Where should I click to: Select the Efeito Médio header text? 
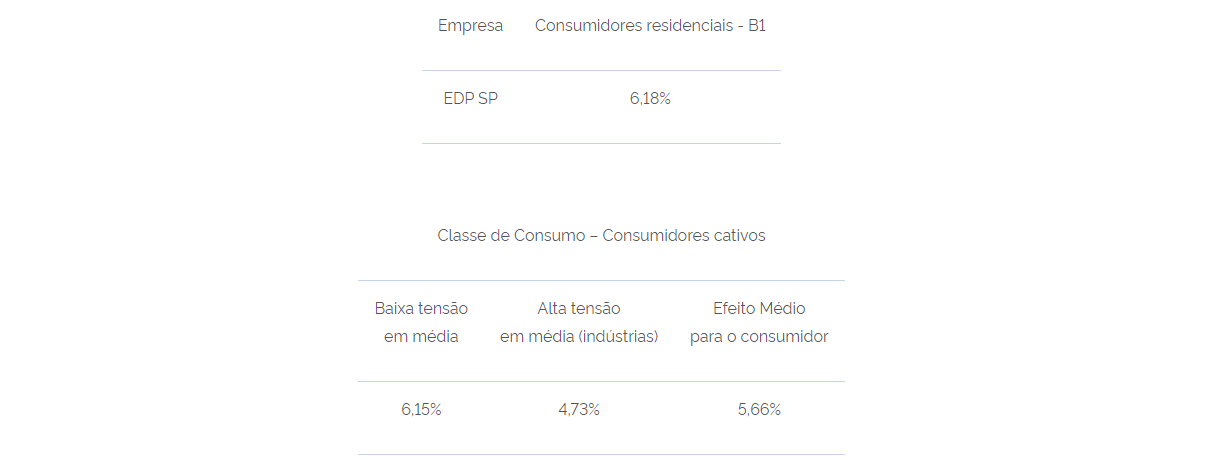[x=759, y=308]
